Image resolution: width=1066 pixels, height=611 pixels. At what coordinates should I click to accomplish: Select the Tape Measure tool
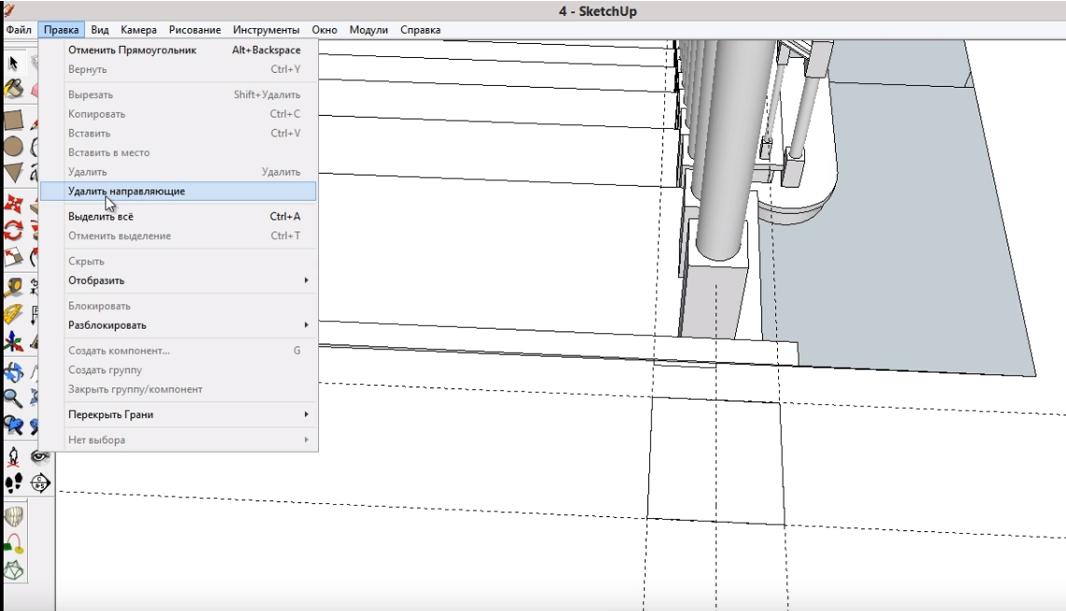point(14,287)
